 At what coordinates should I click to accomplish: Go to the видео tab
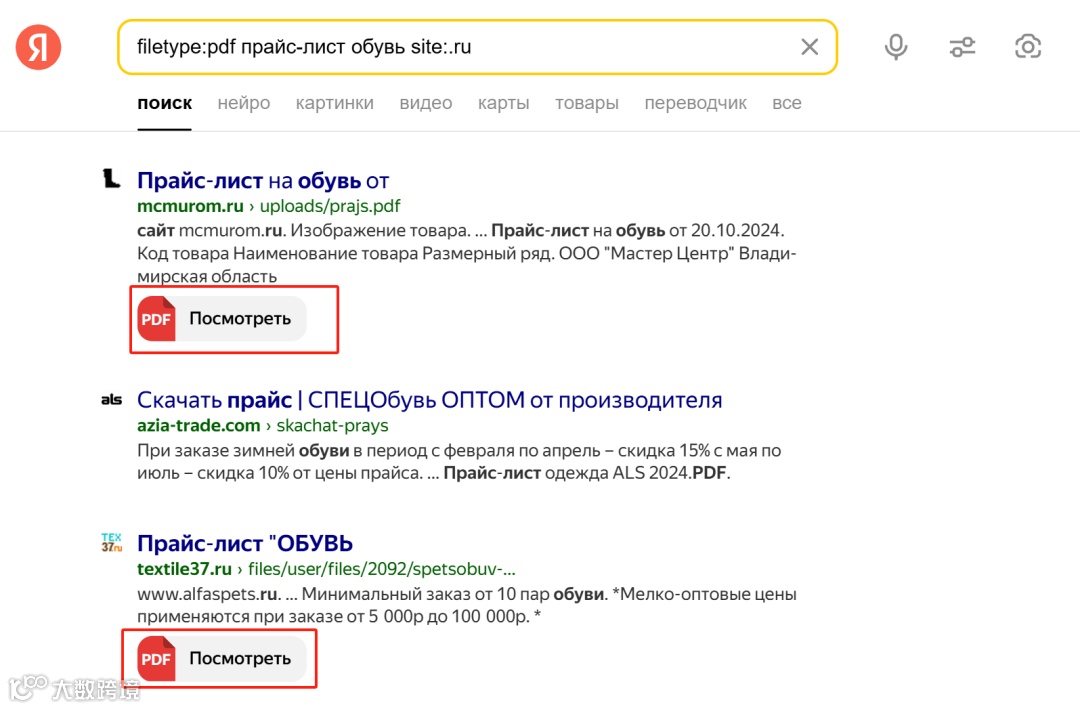click(425, 103)
